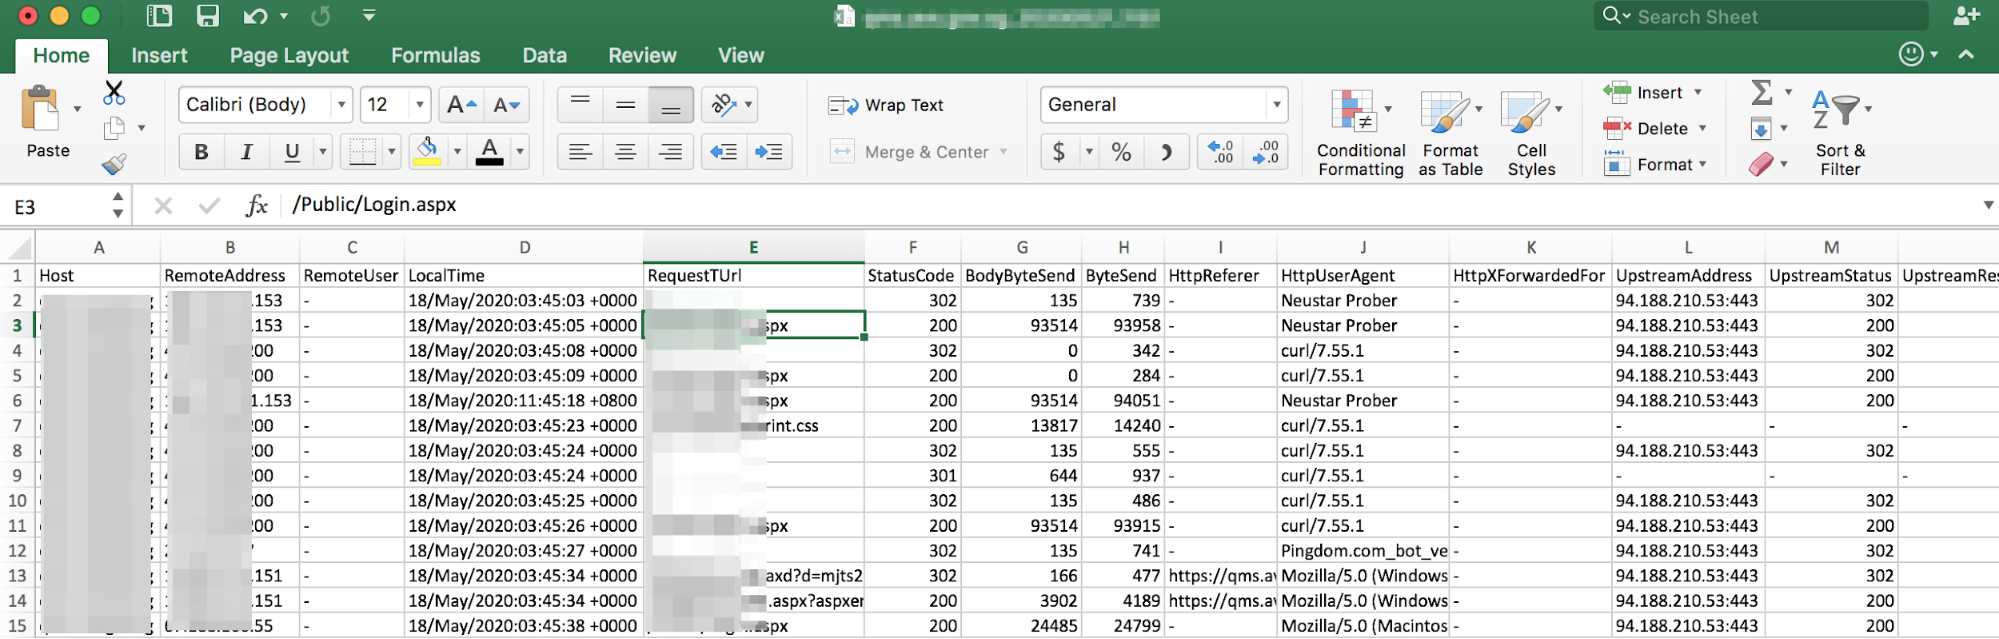The height and width of the screenshot is (639, 1999).
Task: Expand the font size 12 dropdown
Action: coord(420,105)
